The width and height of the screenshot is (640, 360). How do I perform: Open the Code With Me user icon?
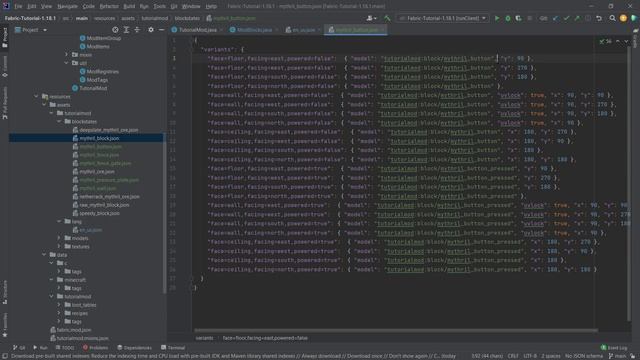point(371,18)
